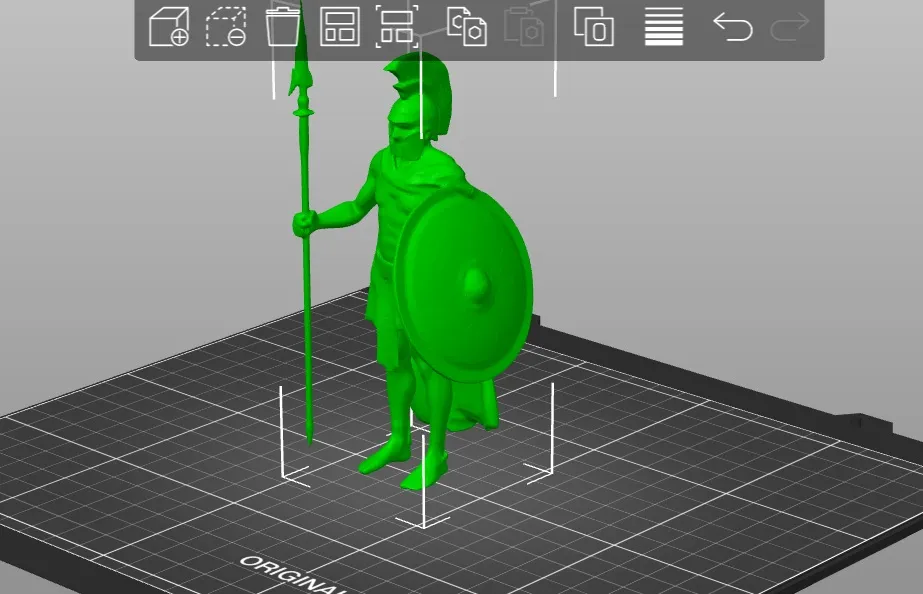Click the greyed-out paste icon
The width and height of the screenshot is (923, 594).
coord(524,27)
